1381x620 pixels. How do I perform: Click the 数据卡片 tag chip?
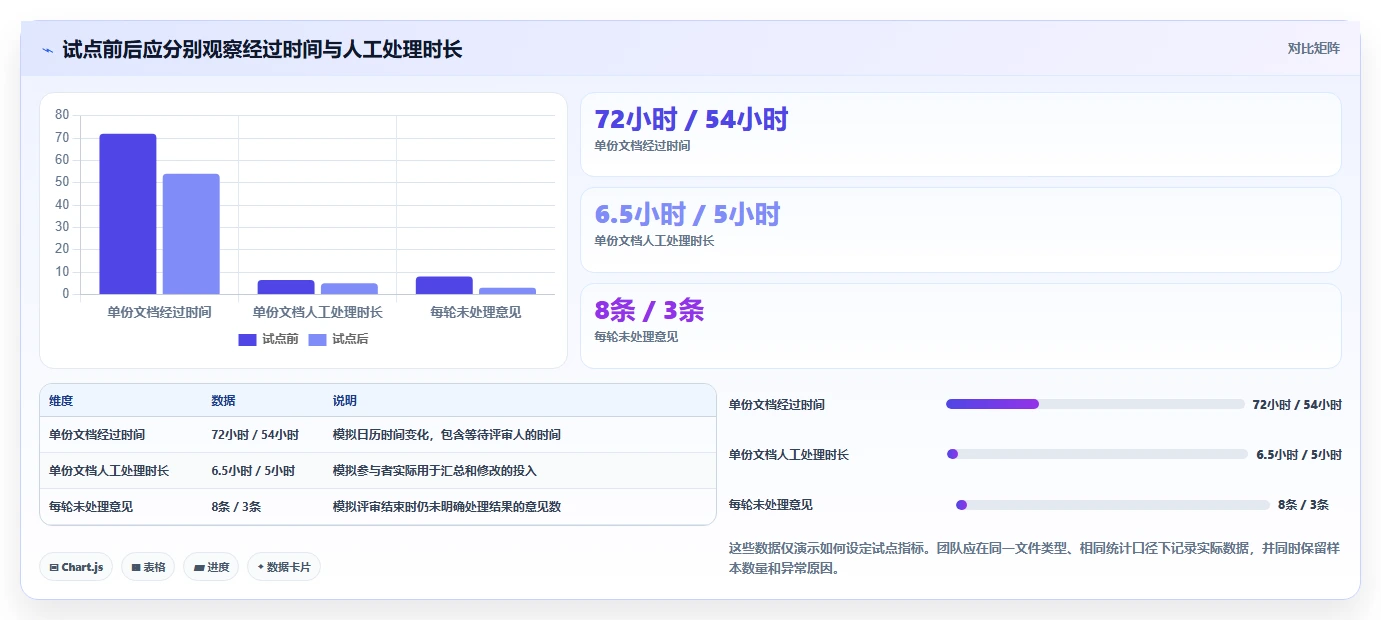tap(284, 567)
